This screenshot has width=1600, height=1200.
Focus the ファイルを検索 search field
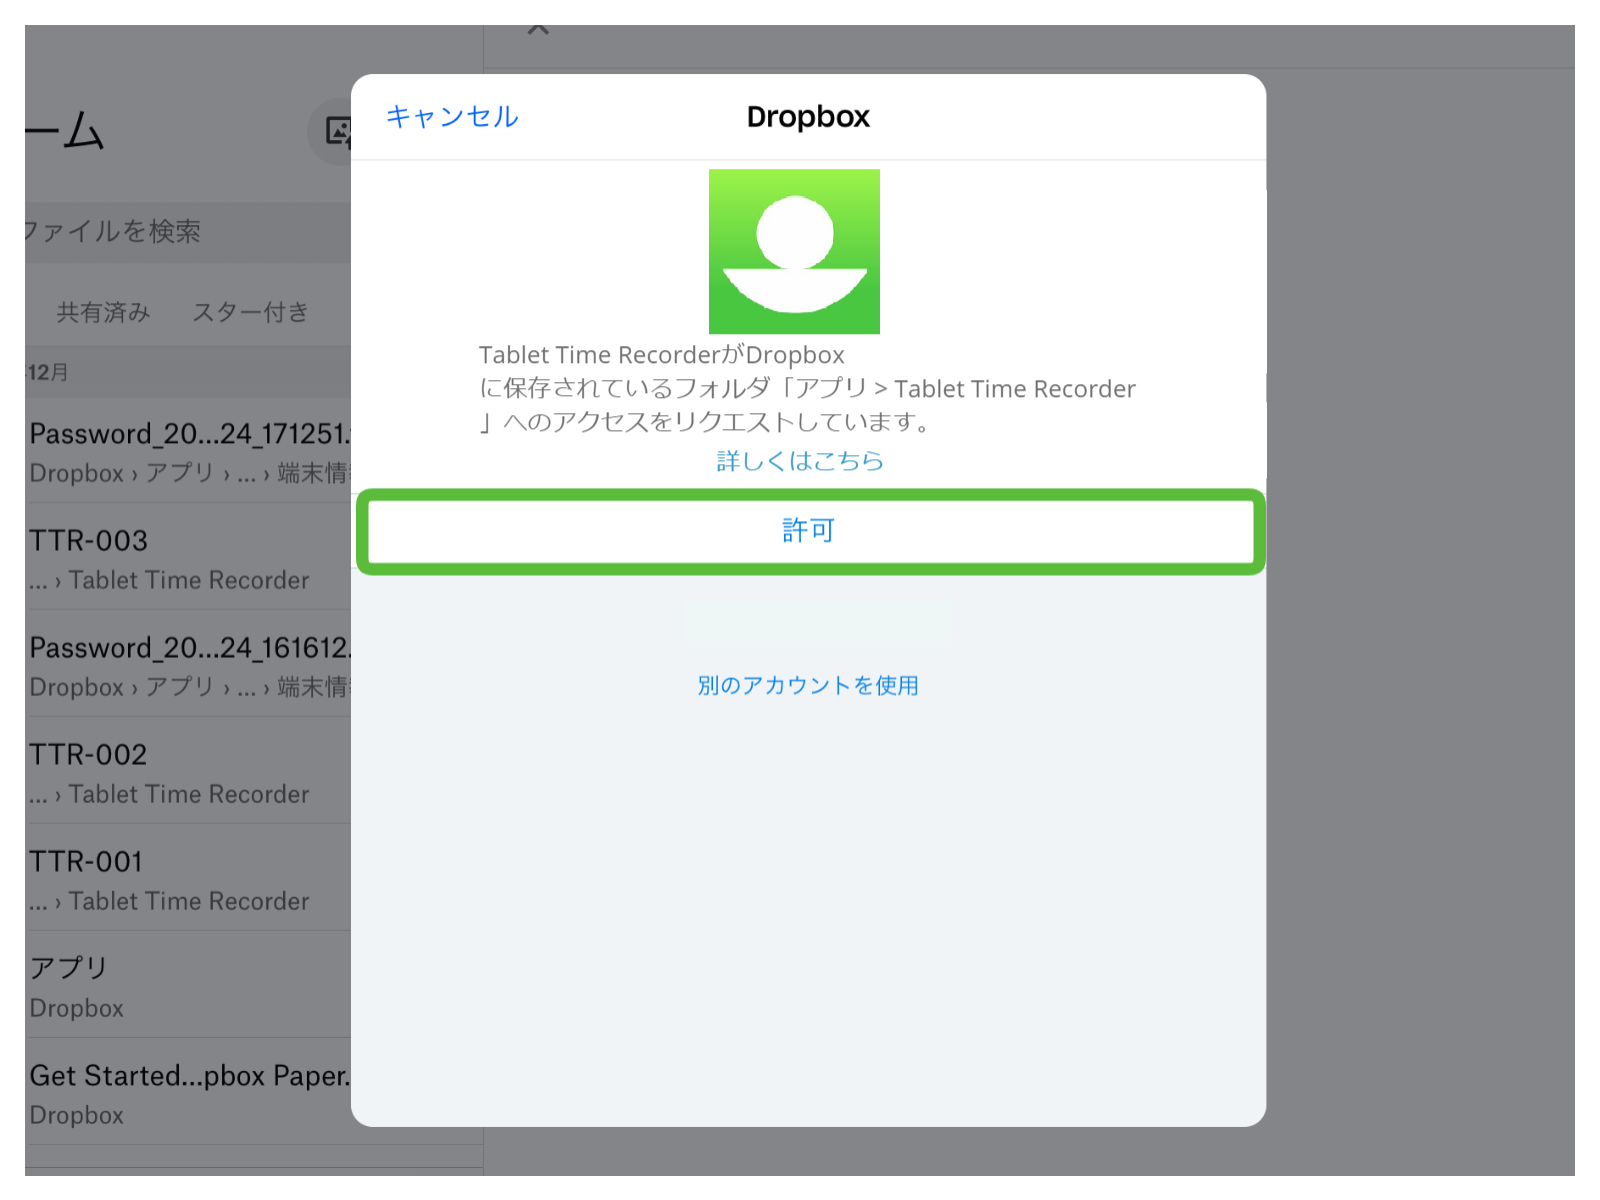pos(188,232)
